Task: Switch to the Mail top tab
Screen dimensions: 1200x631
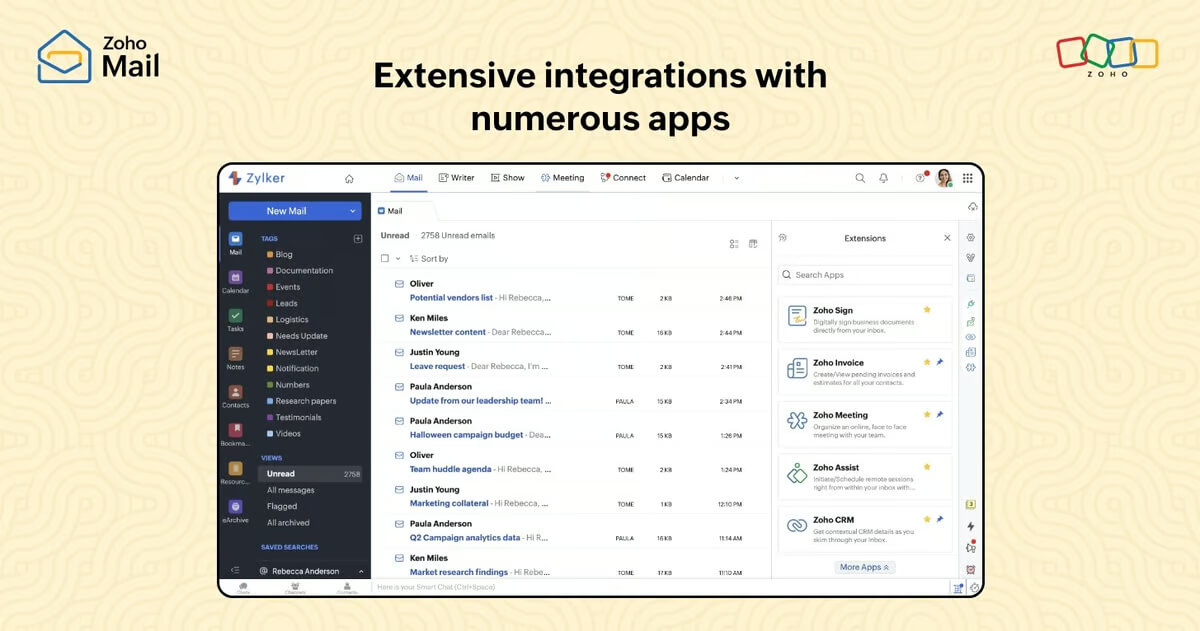Action: (408, 178)
